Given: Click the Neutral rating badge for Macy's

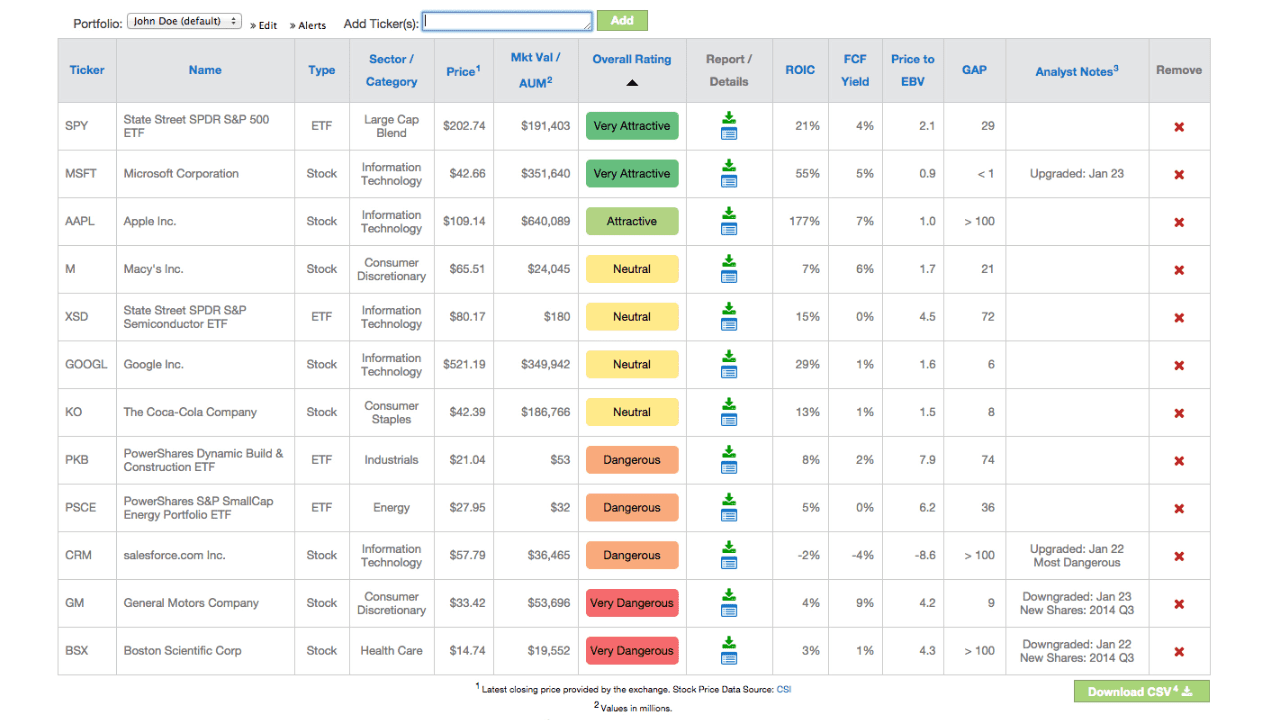Looking at the screenshot, I should point(632,269).
